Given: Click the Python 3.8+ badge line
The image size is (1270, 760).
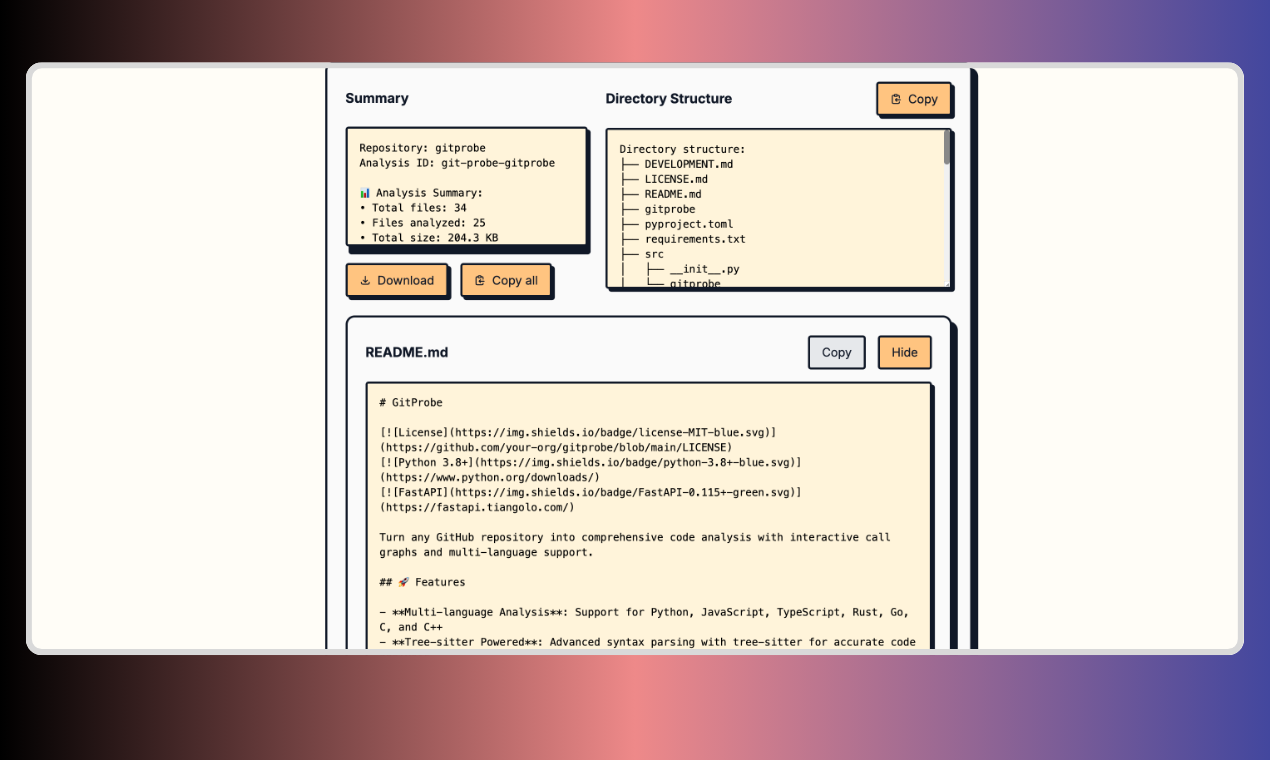Looking at the screenshot, I should click(590, 463).
